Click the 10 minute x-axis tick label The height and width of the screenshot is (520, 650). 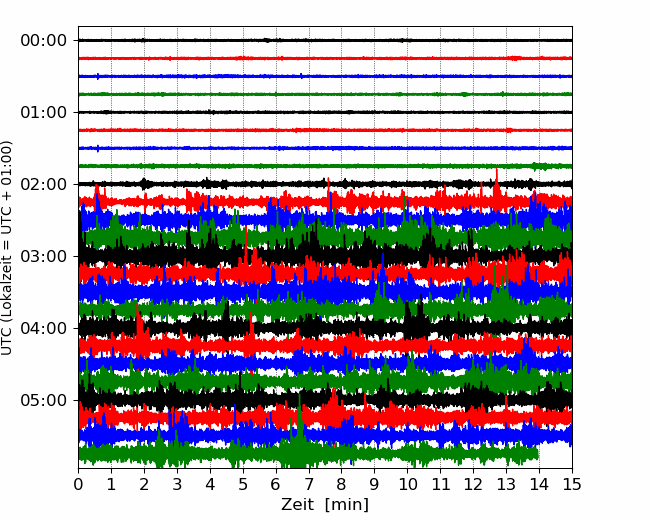pos(408,485)
